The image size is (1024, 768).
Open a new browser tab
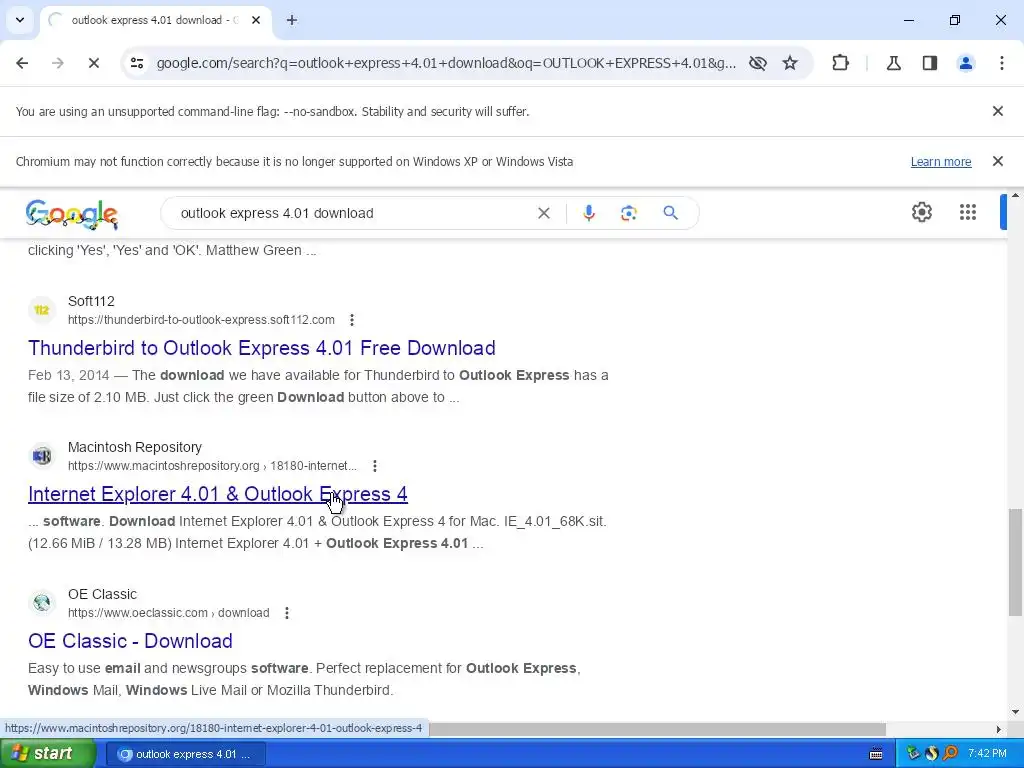(292, 20)
